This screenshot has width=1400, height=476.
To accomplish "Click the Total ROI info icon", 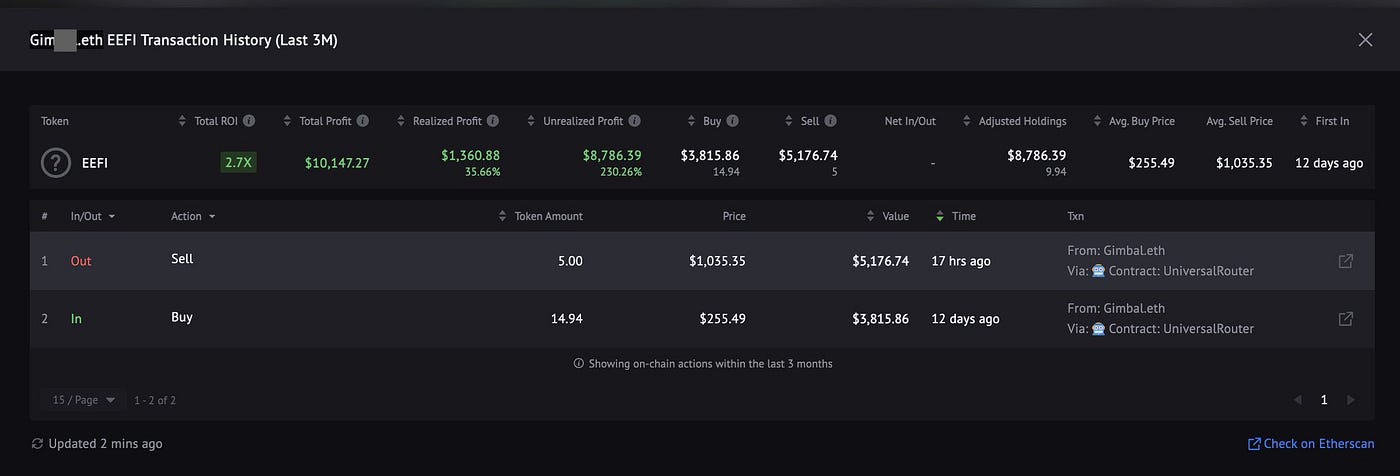I will (249, 121).
